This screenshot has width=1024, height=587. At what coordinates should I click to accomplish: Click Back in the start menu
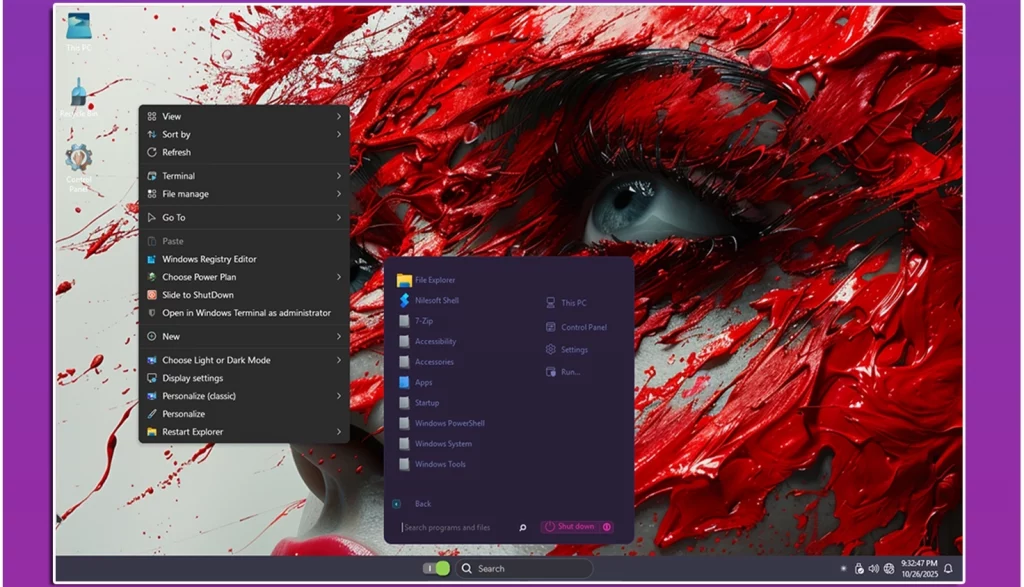point(422,503)
